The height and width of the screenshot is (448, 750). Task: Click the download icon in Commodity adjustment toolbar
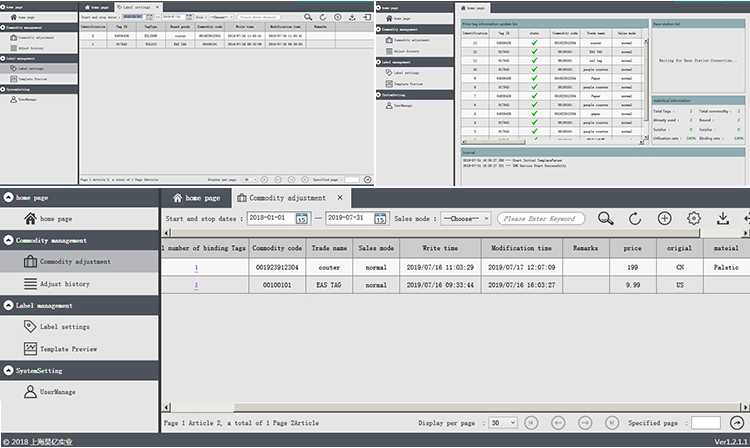pos(723,218)
